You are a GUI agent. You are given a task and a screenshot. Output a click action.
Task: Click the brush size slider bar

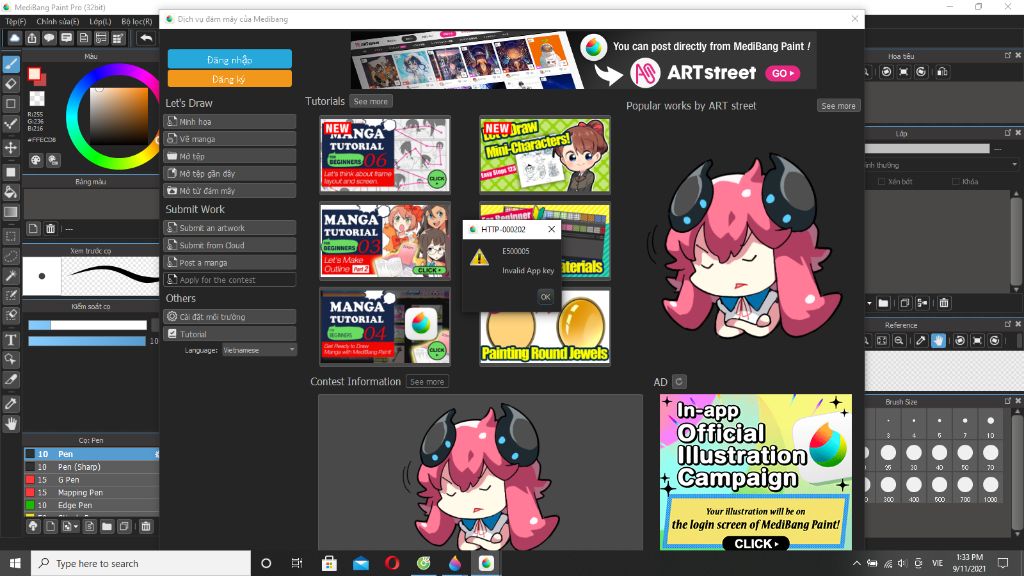pyautogui.click(x=88, y=325)
